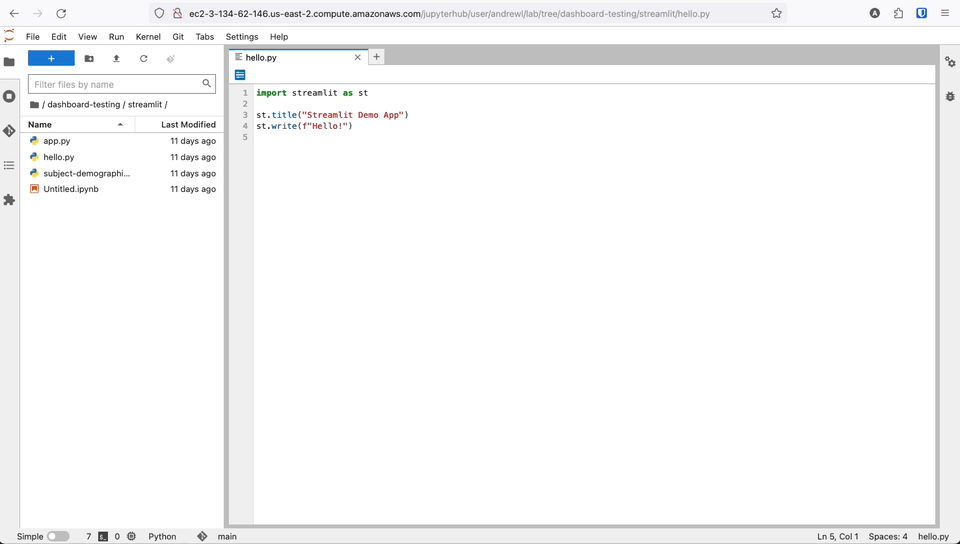Click the New Folder icon
The image size is (960, 544).
pos(89,59)
